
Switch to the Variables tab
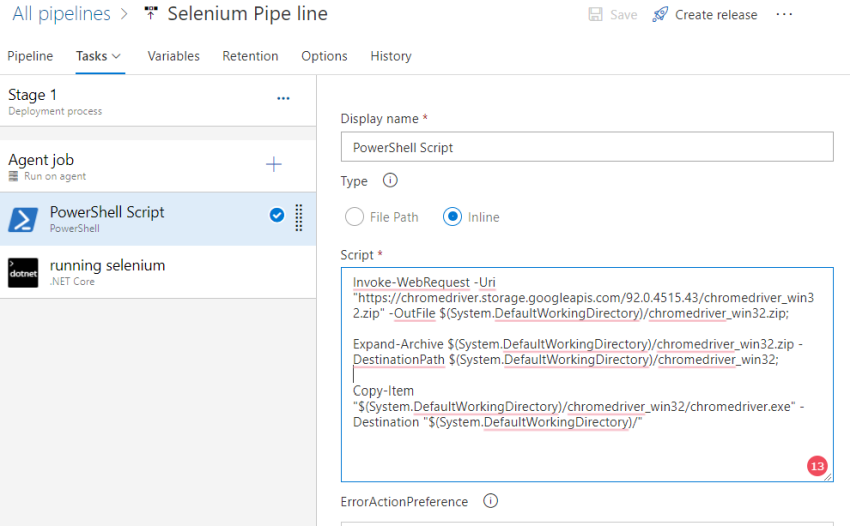click(x=173, y=56)
